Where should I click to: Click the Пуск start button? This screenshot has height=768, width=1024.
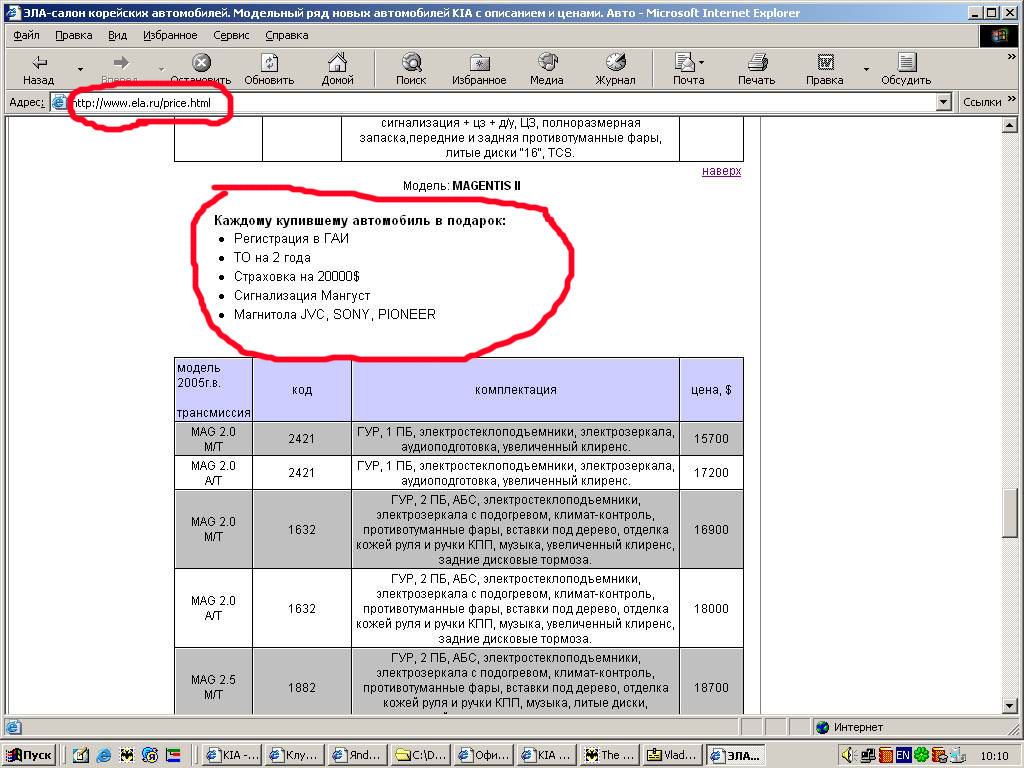click(x=30, y=755)
